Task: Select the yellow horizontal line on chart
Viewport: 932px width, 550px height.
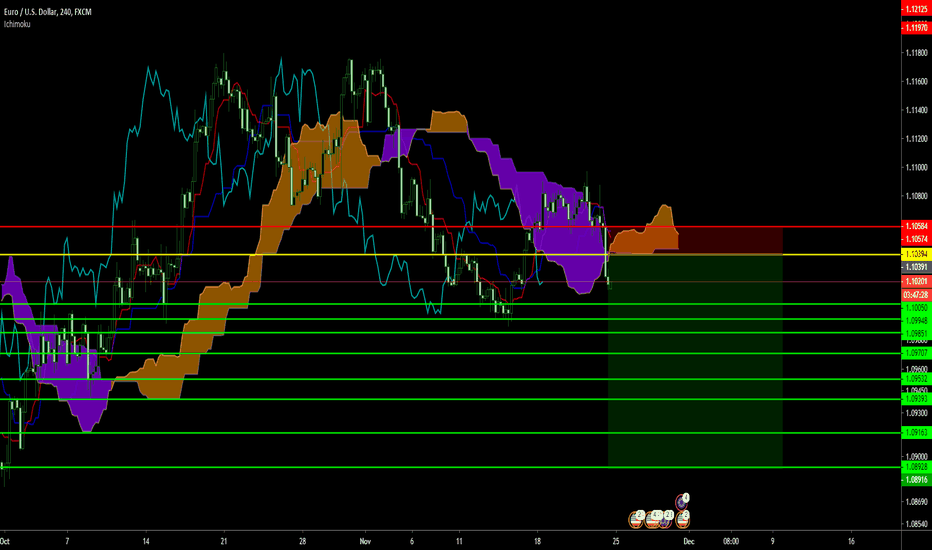Action: pyautogui.click(x=300, y=255)
